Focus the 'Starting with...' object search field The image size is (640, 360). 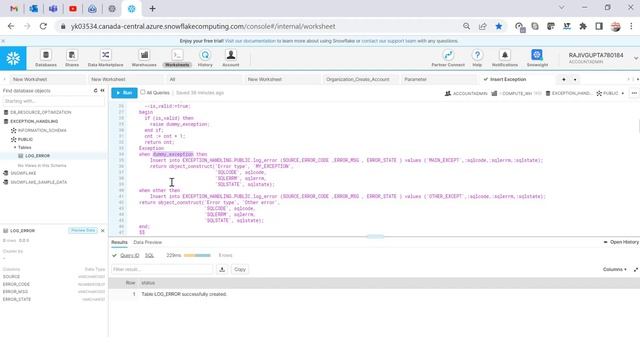53,101
